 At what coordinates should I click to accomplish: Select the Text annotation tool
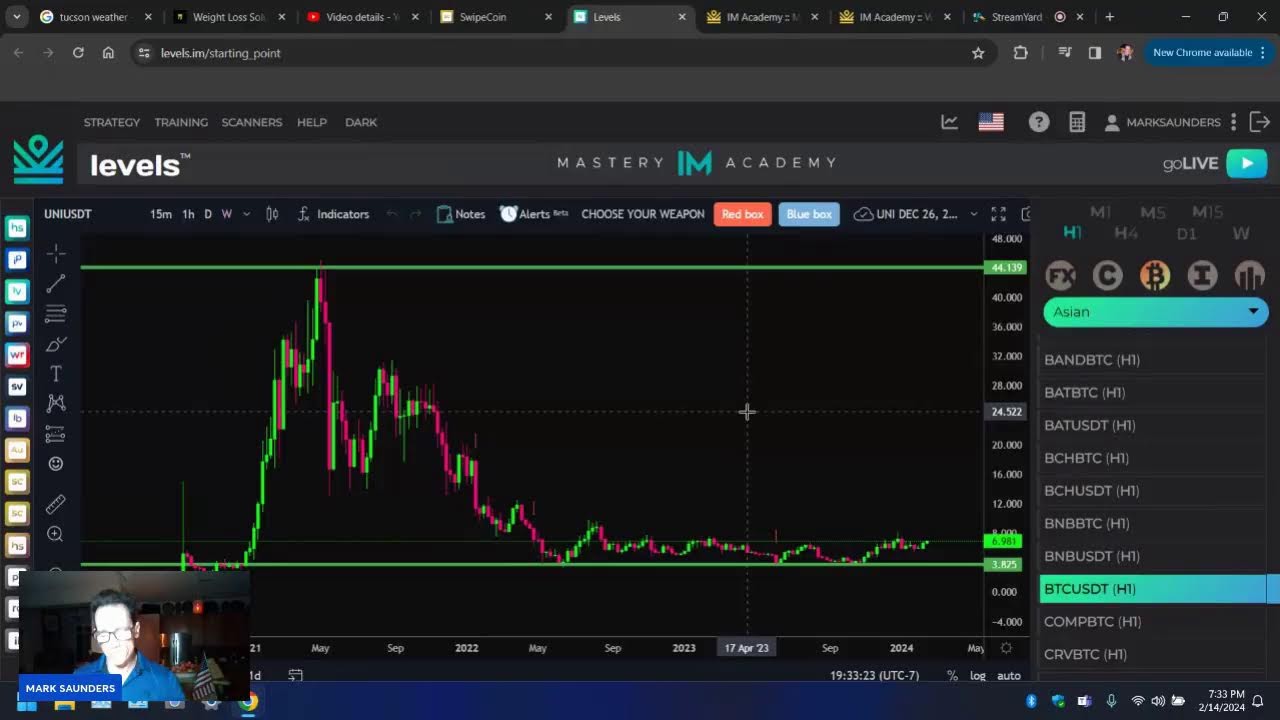point(56,373)
